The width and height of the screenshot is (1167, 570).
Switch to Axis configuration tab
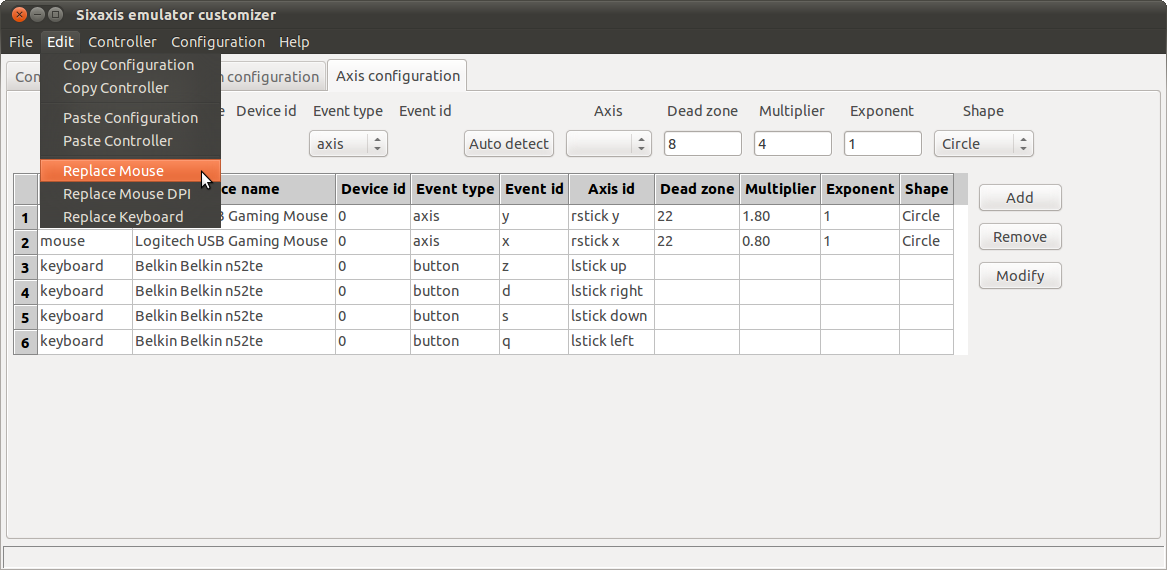397,76
